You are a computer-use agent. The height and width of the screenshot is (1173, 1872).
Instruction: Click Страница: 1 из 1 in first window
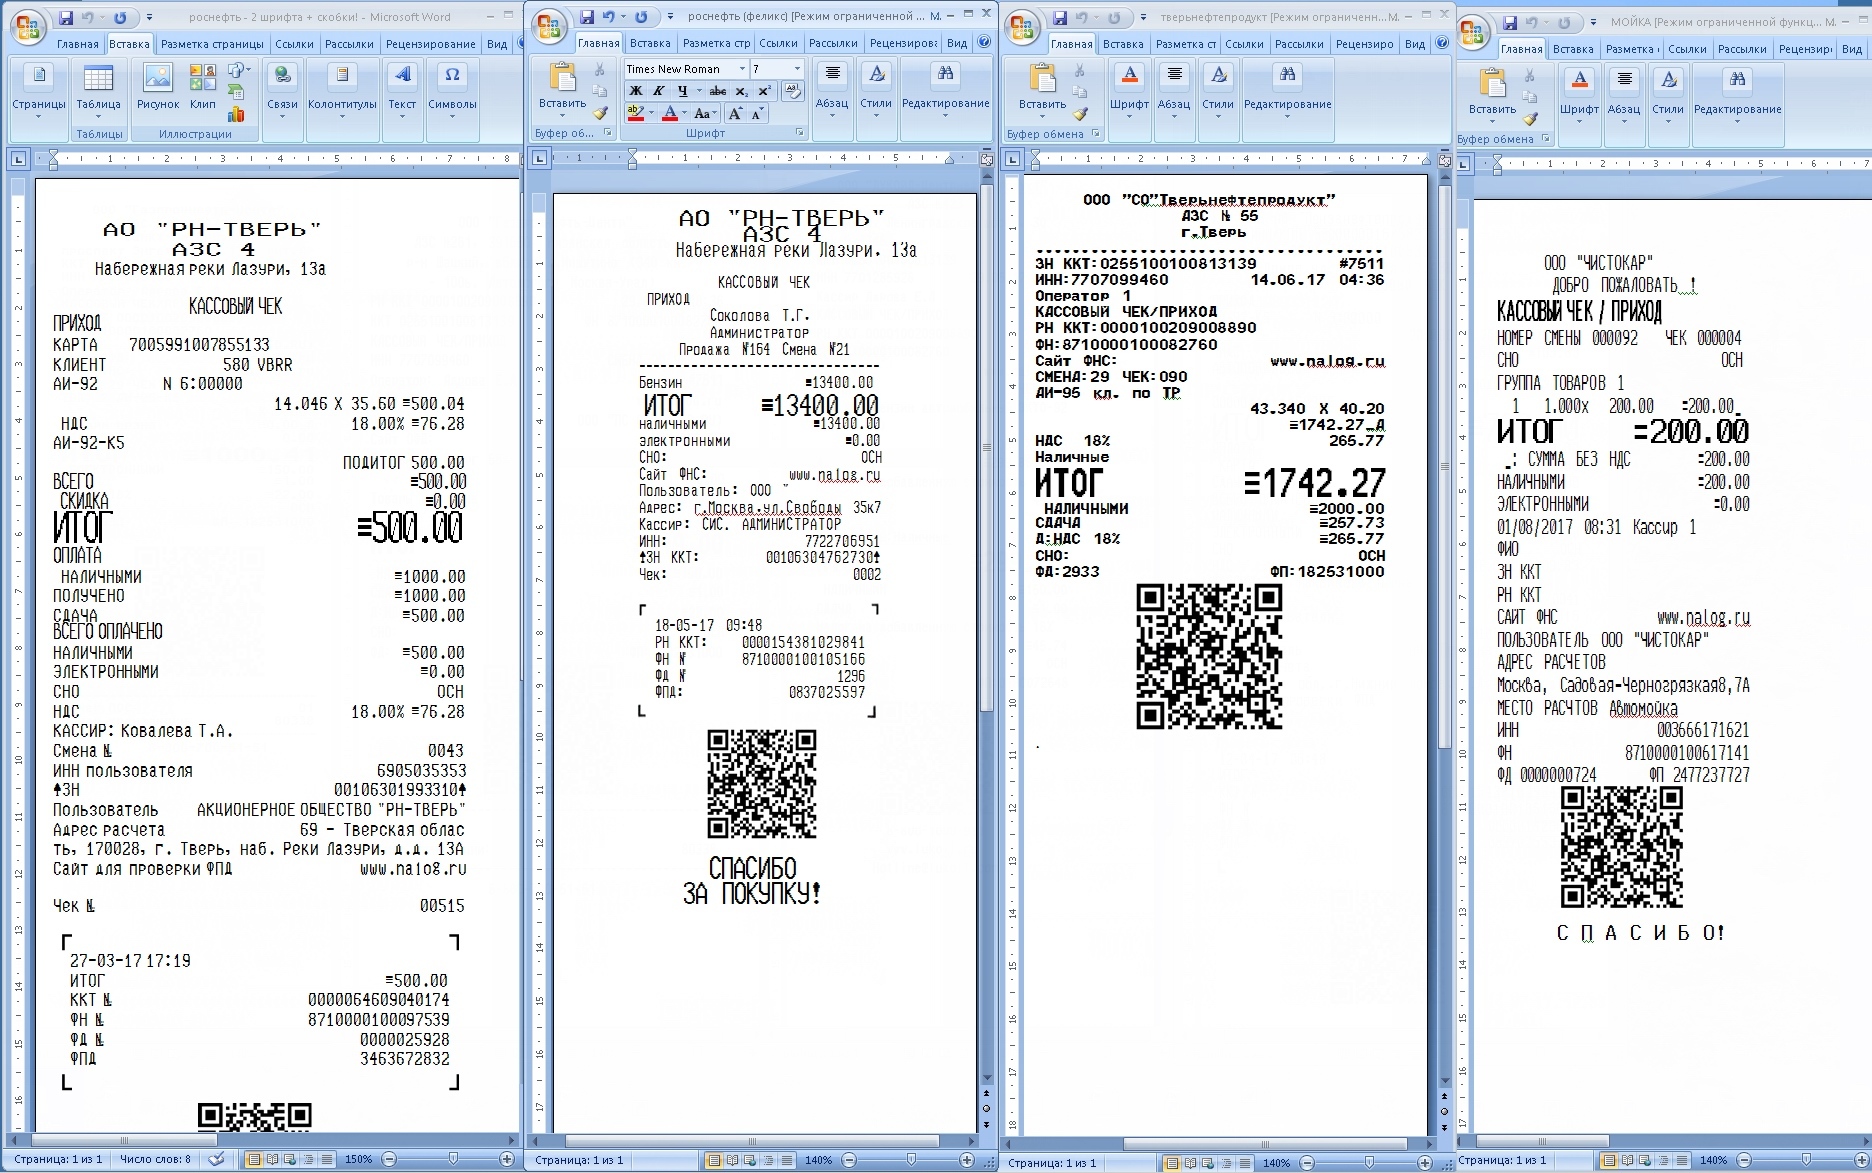[58, 1160]
